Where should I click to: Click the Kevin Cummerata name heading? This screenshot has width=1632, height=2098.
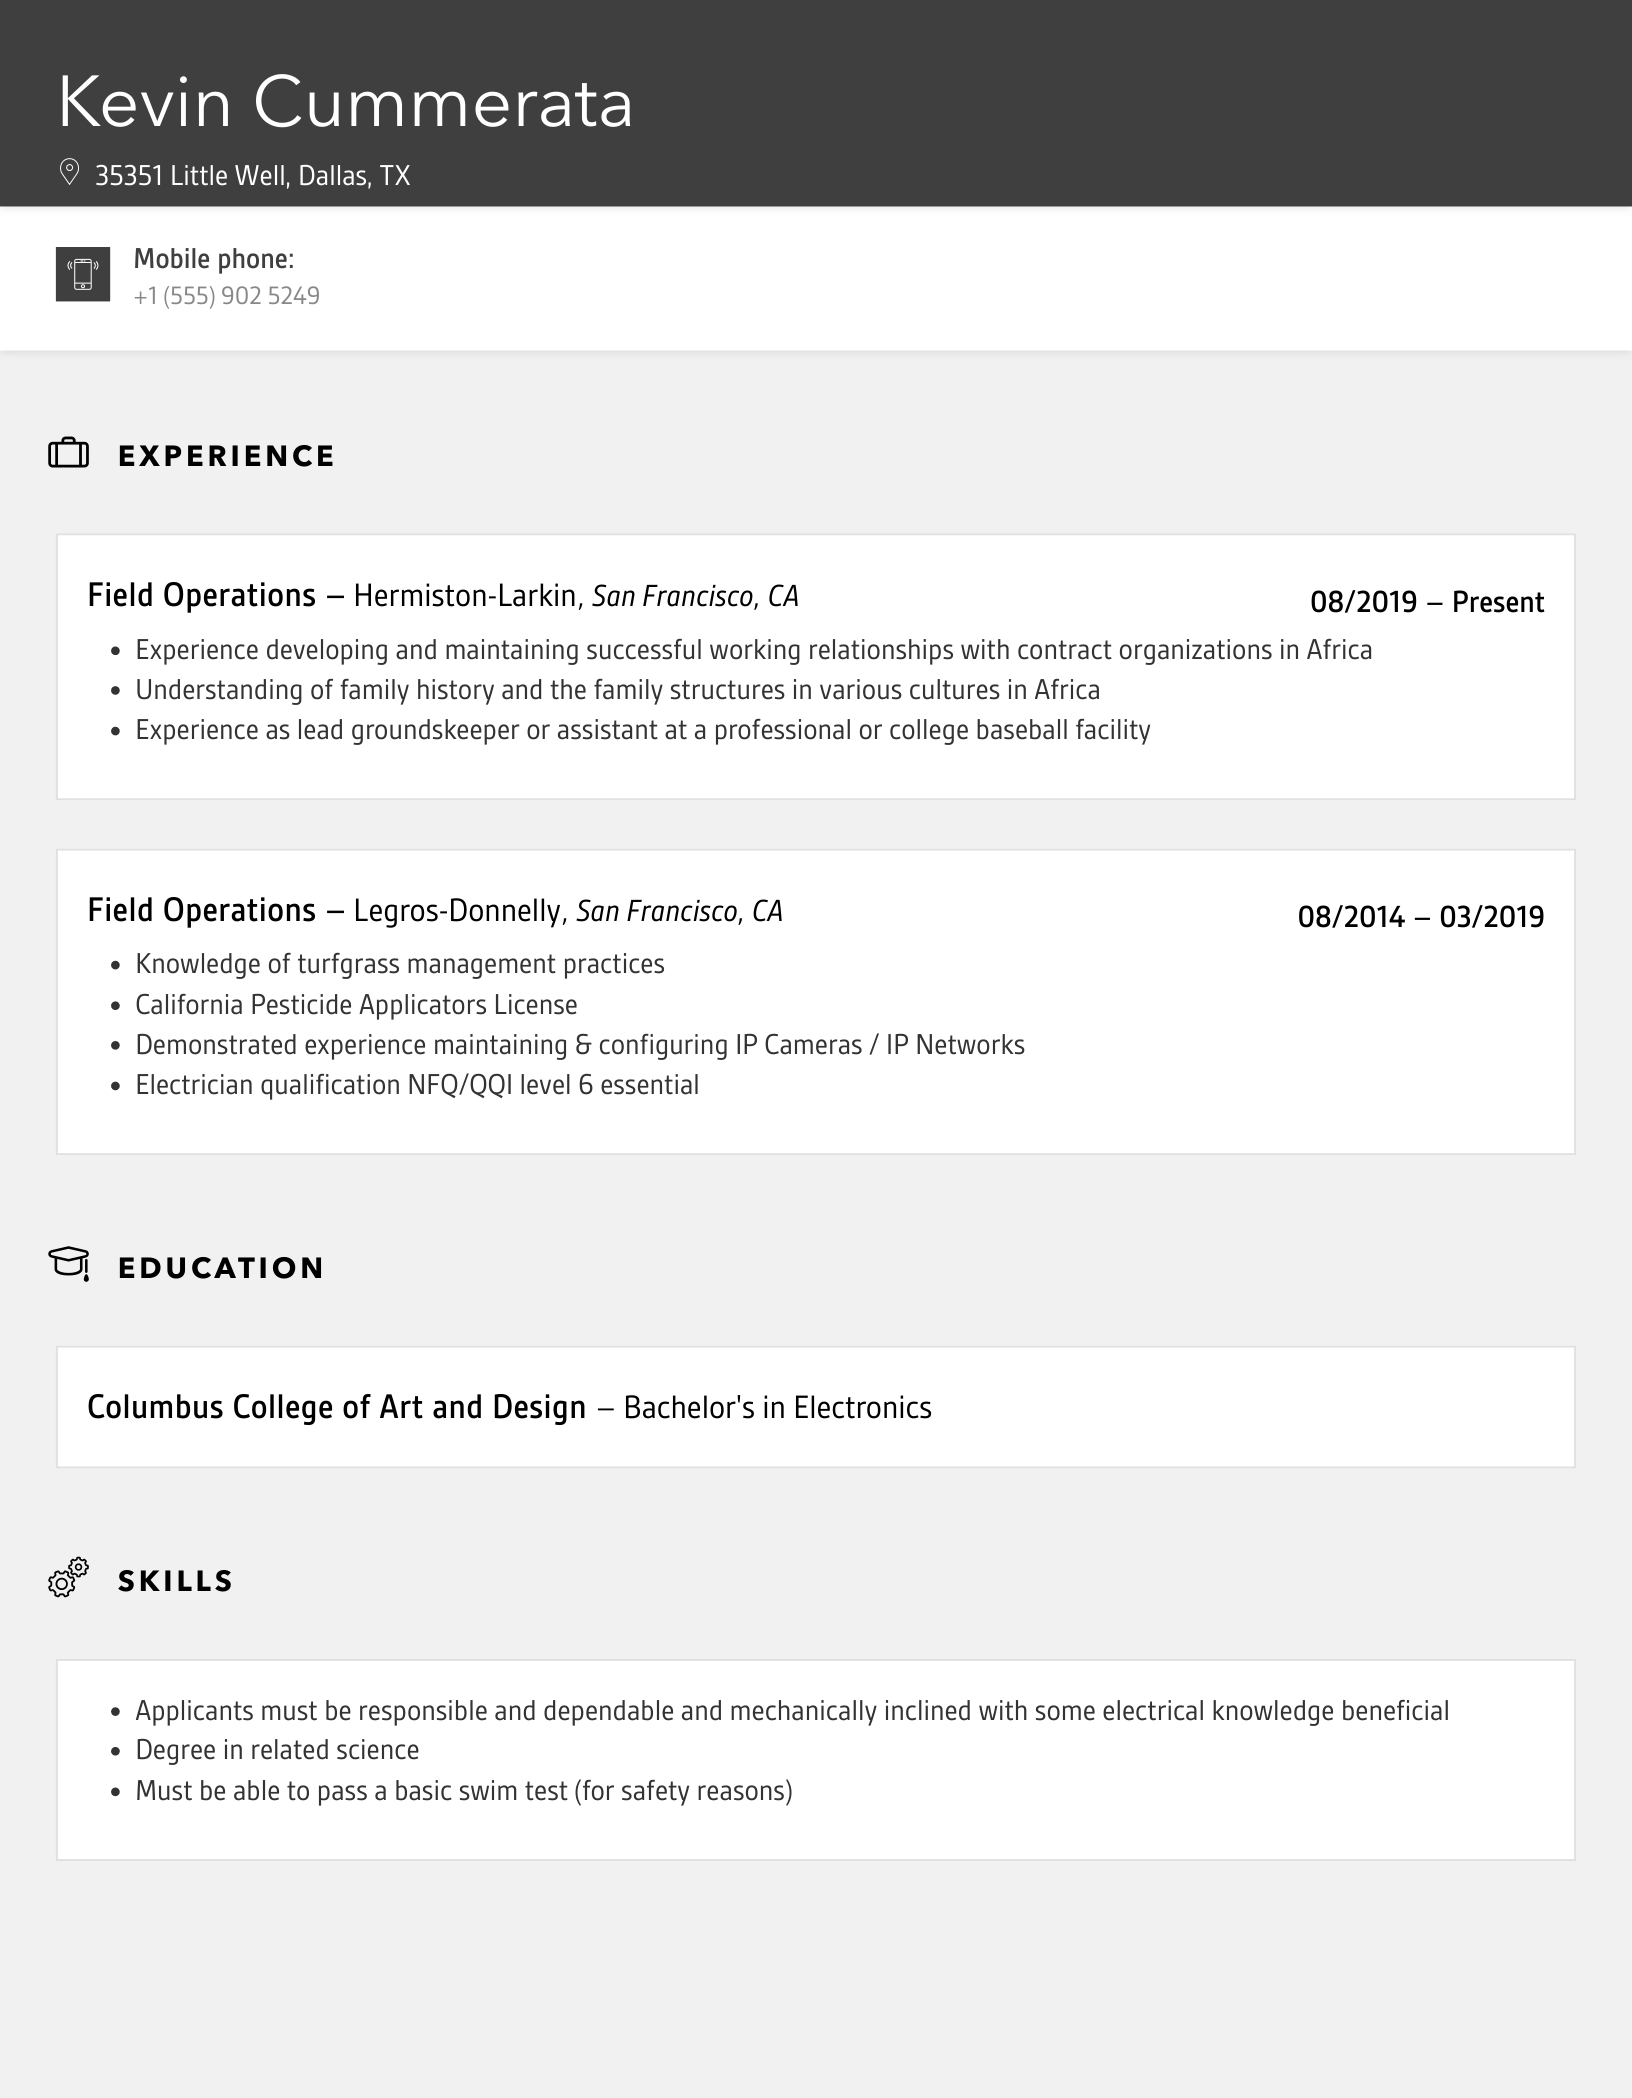coord(345,103)
